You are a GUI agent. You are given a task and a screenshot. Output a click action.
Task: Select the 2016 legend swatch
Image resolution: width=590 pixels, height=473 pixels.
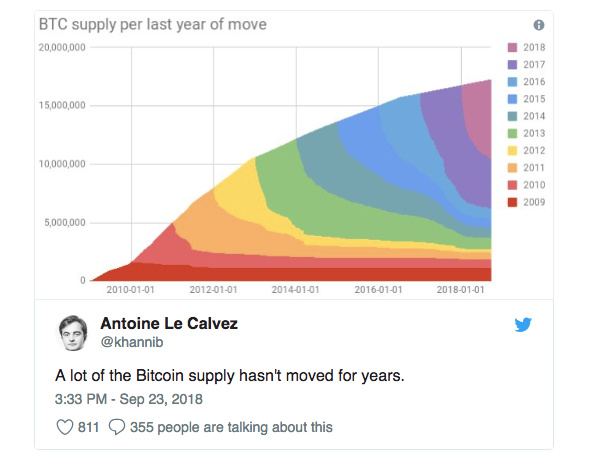[x=512, y=82]
